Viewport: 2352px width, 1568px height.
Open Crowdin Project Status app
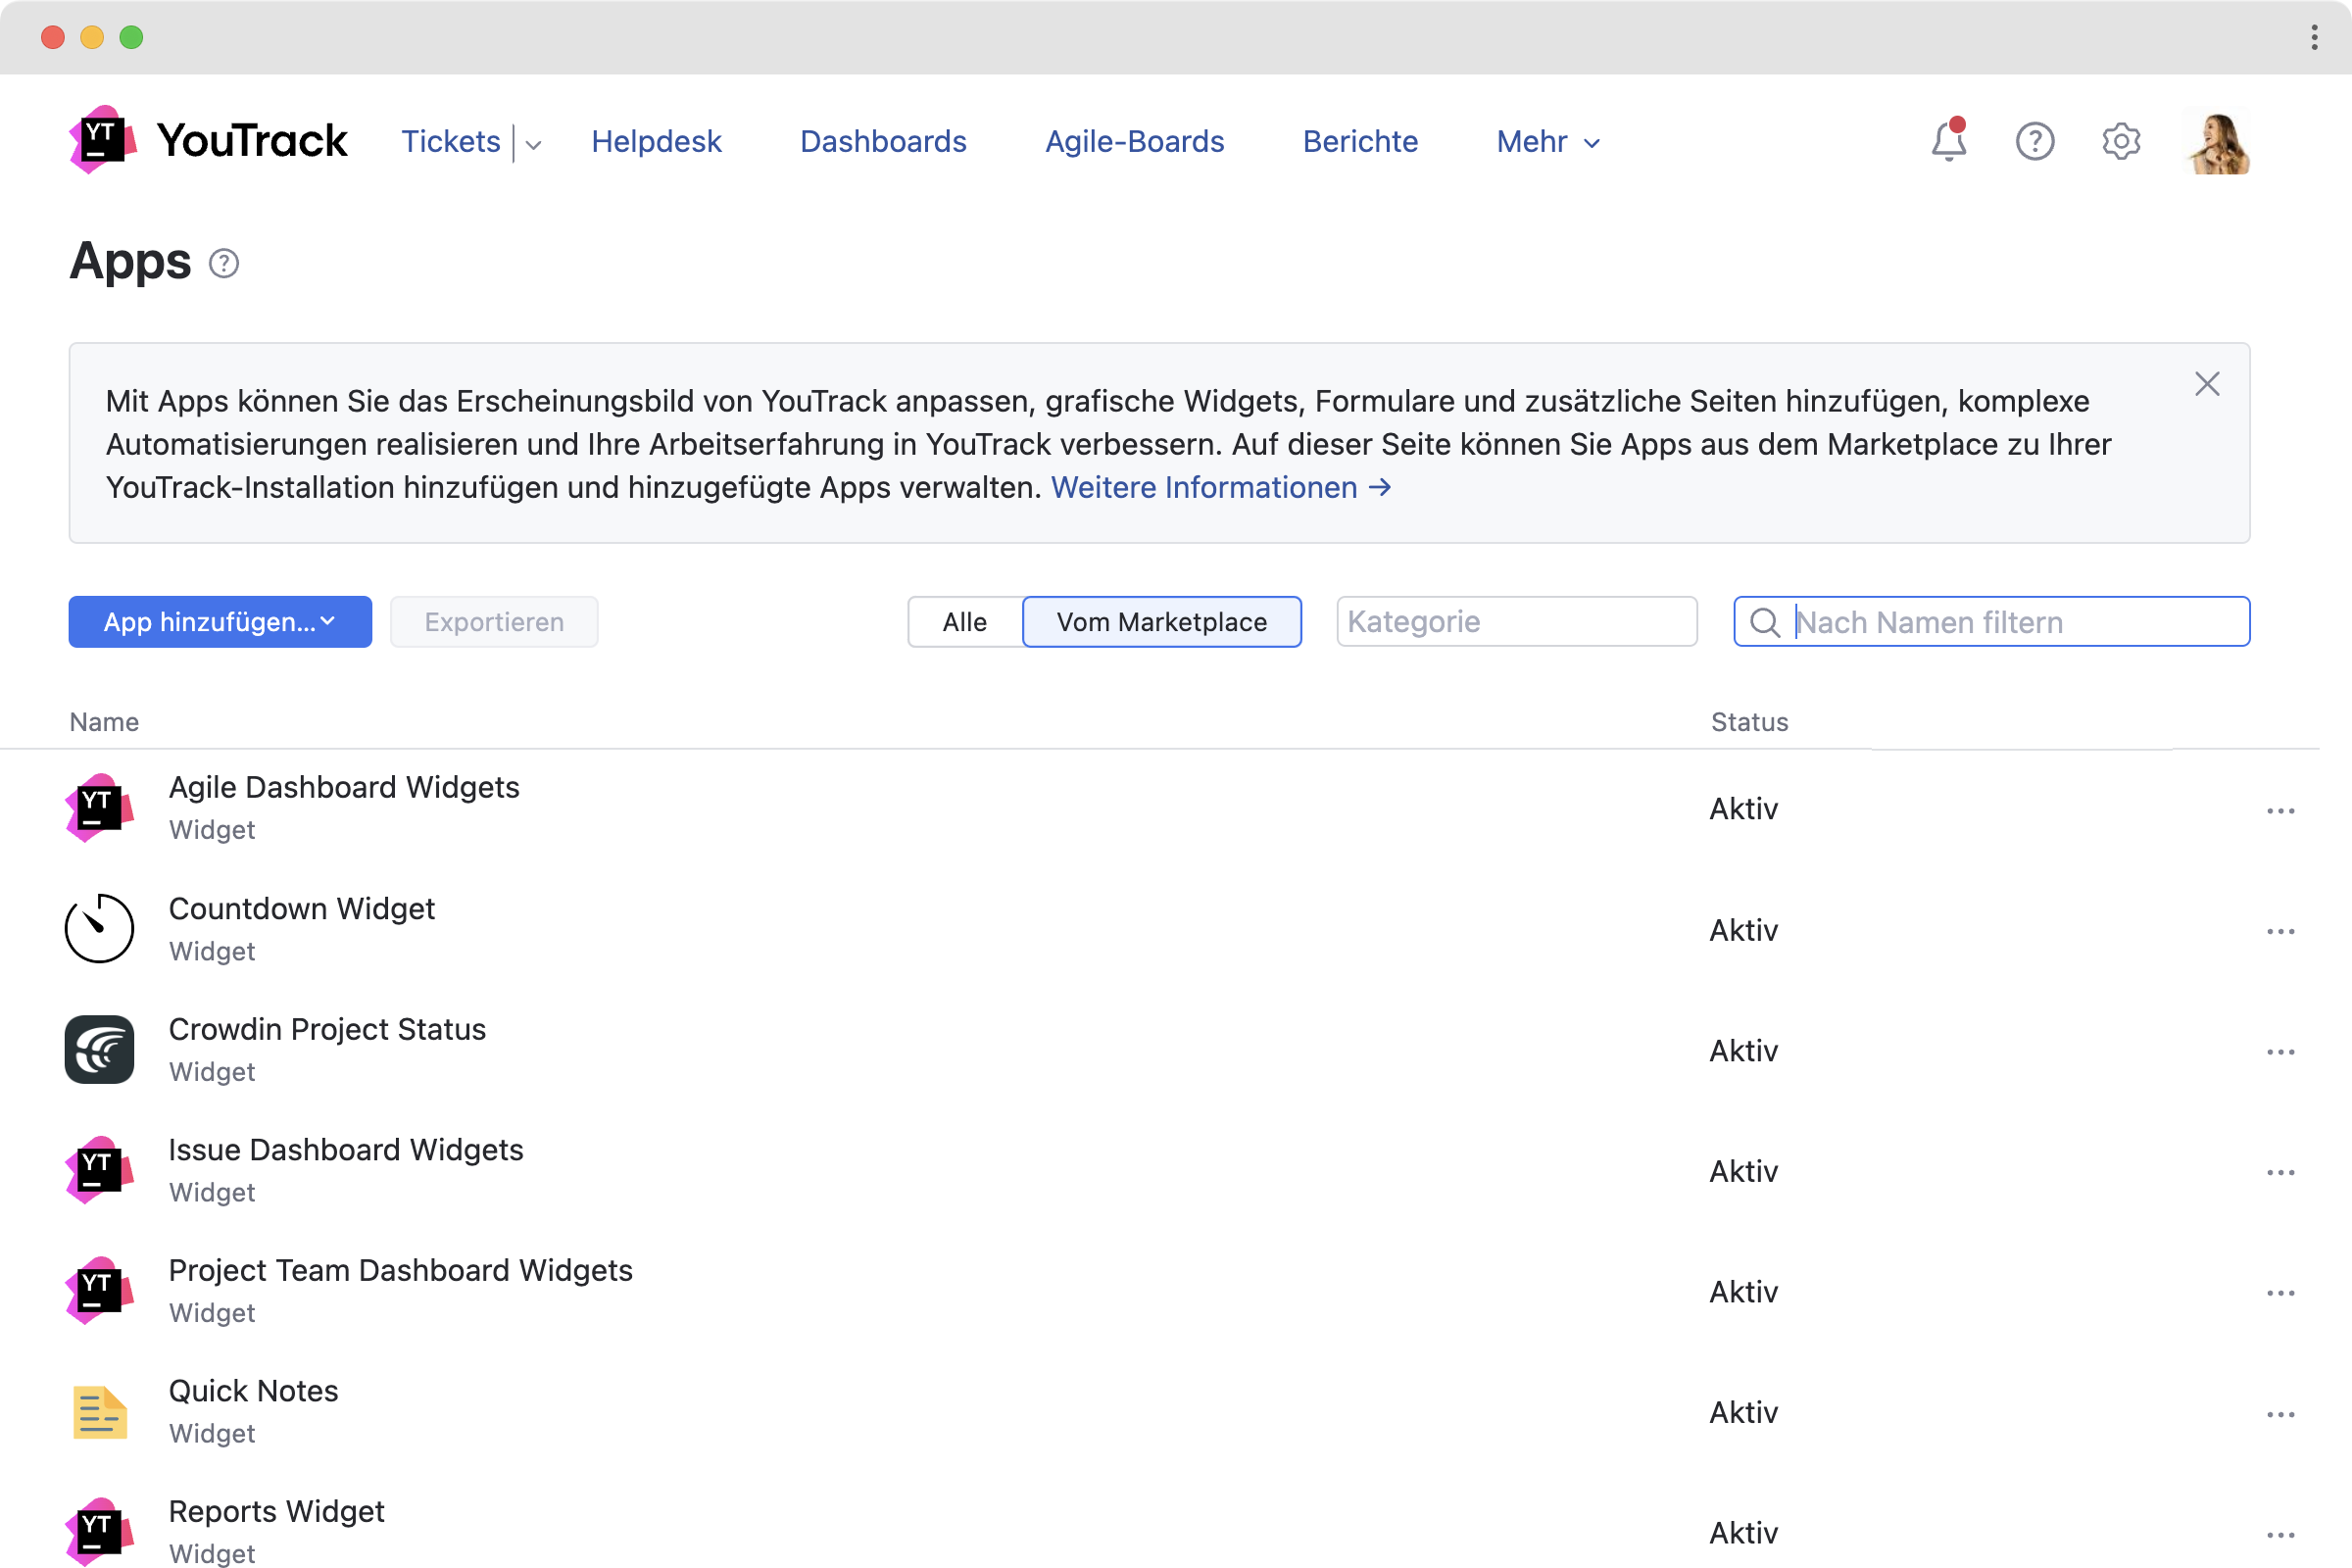327,1029
